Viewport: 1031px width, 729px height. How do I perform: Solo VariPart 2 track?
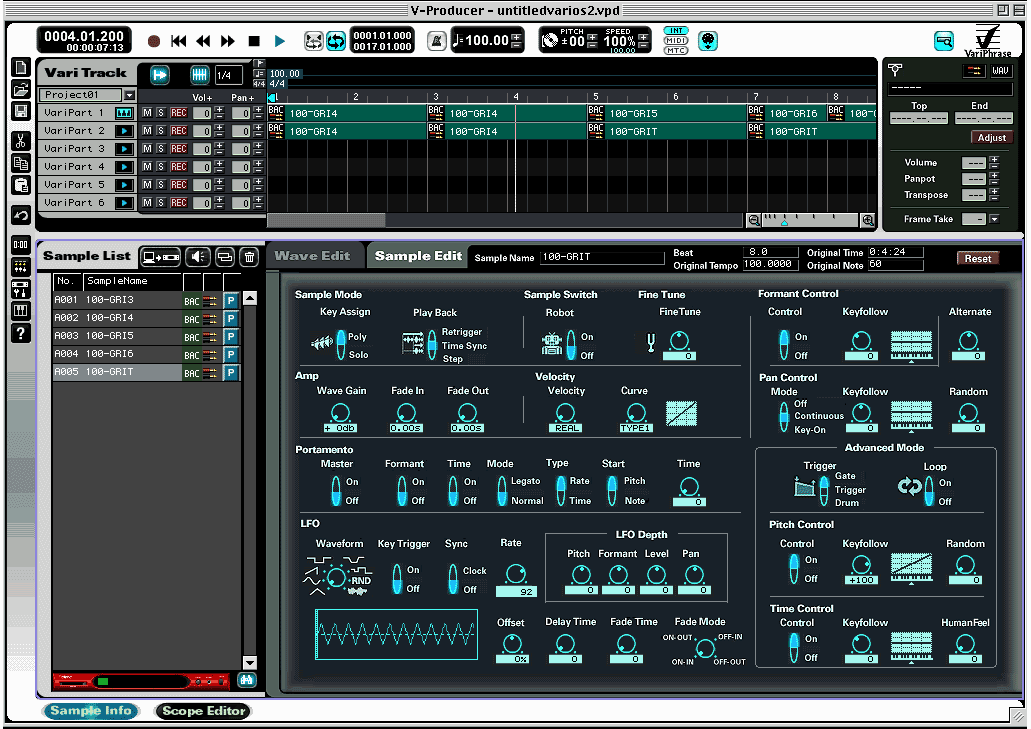click(160, 131)
